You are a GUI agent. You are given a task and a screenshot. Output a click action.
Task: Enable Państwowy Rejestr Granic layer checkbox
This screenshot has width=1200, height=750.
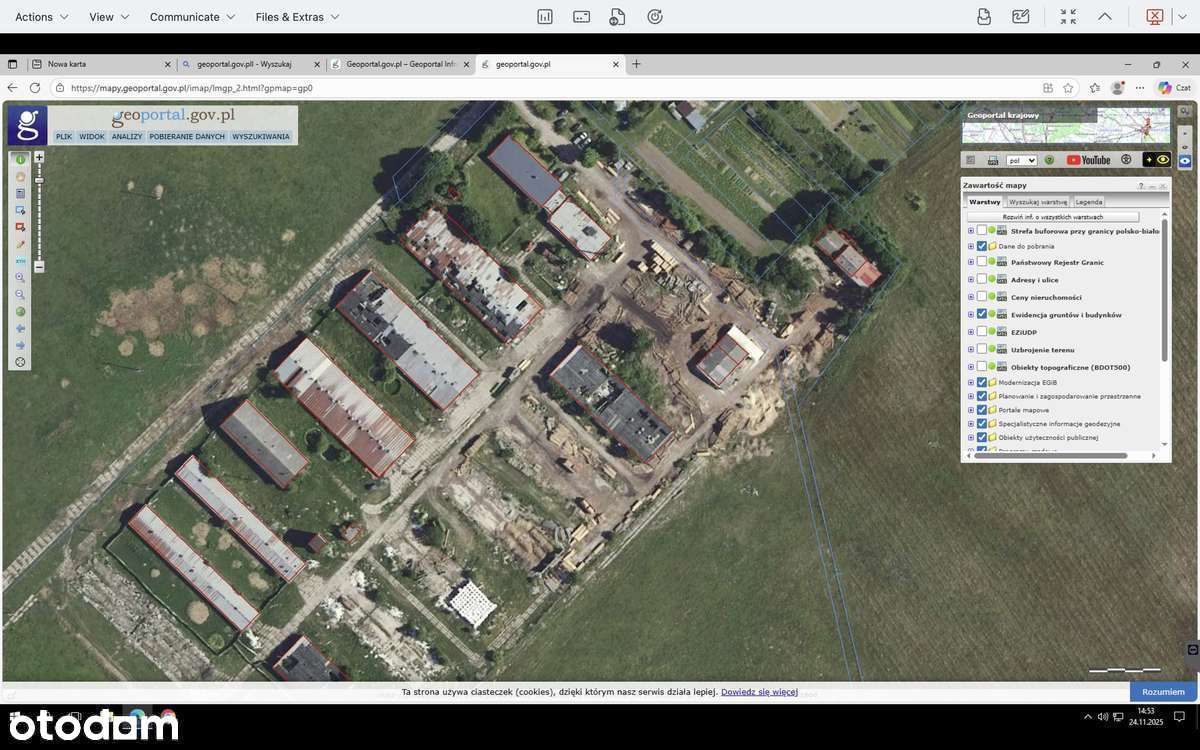982,262
